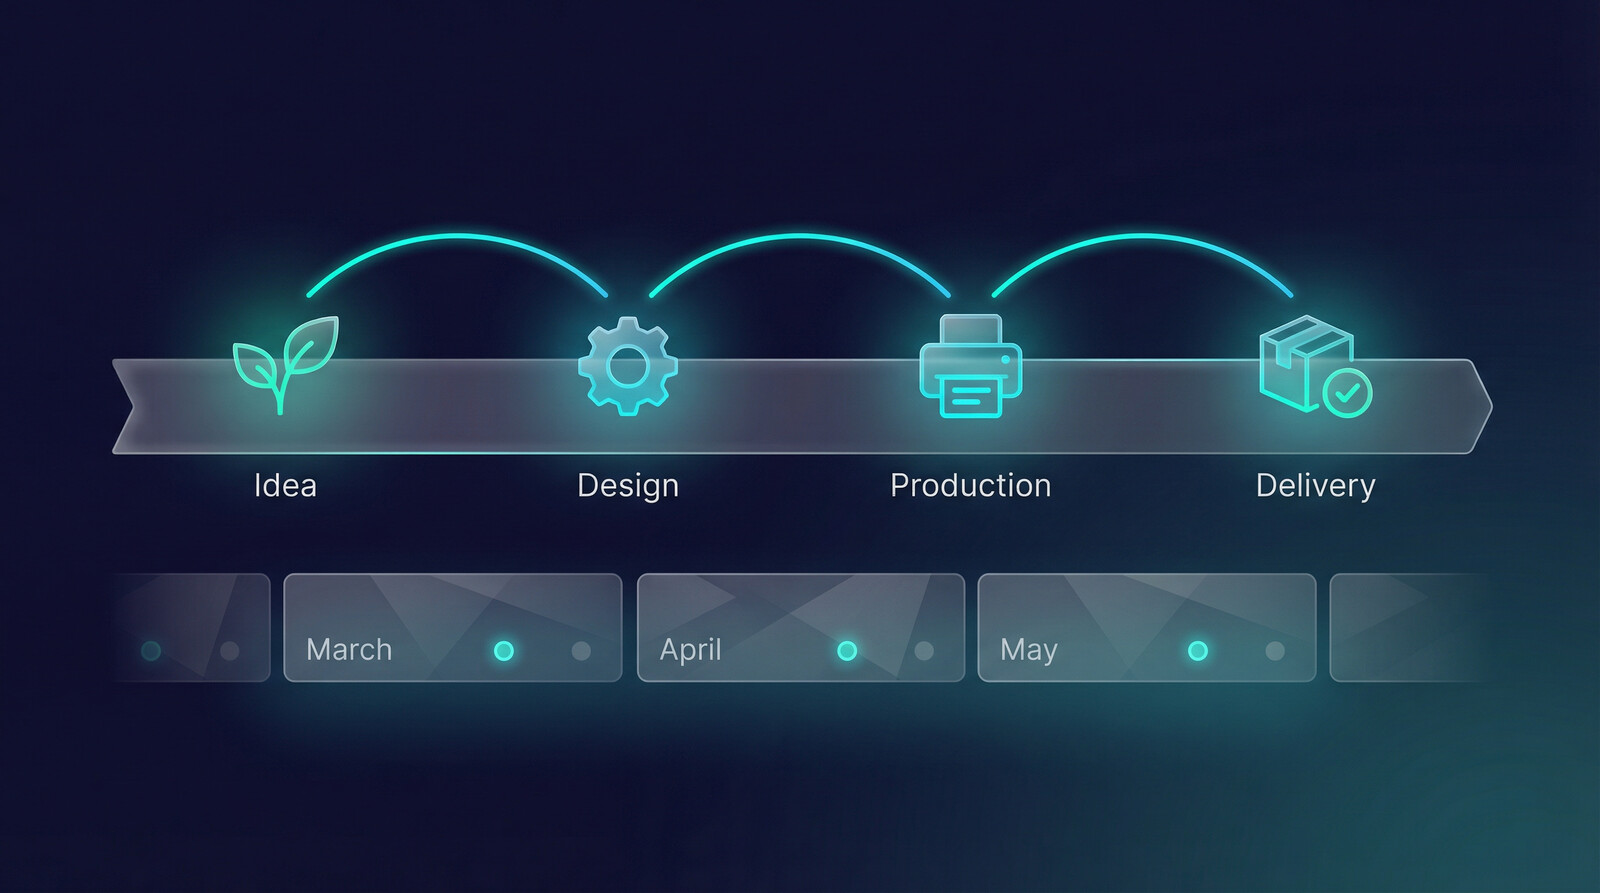Click the checkmark badge on Delivery package
The image size is (1600, 893).
coord(1347,393)
